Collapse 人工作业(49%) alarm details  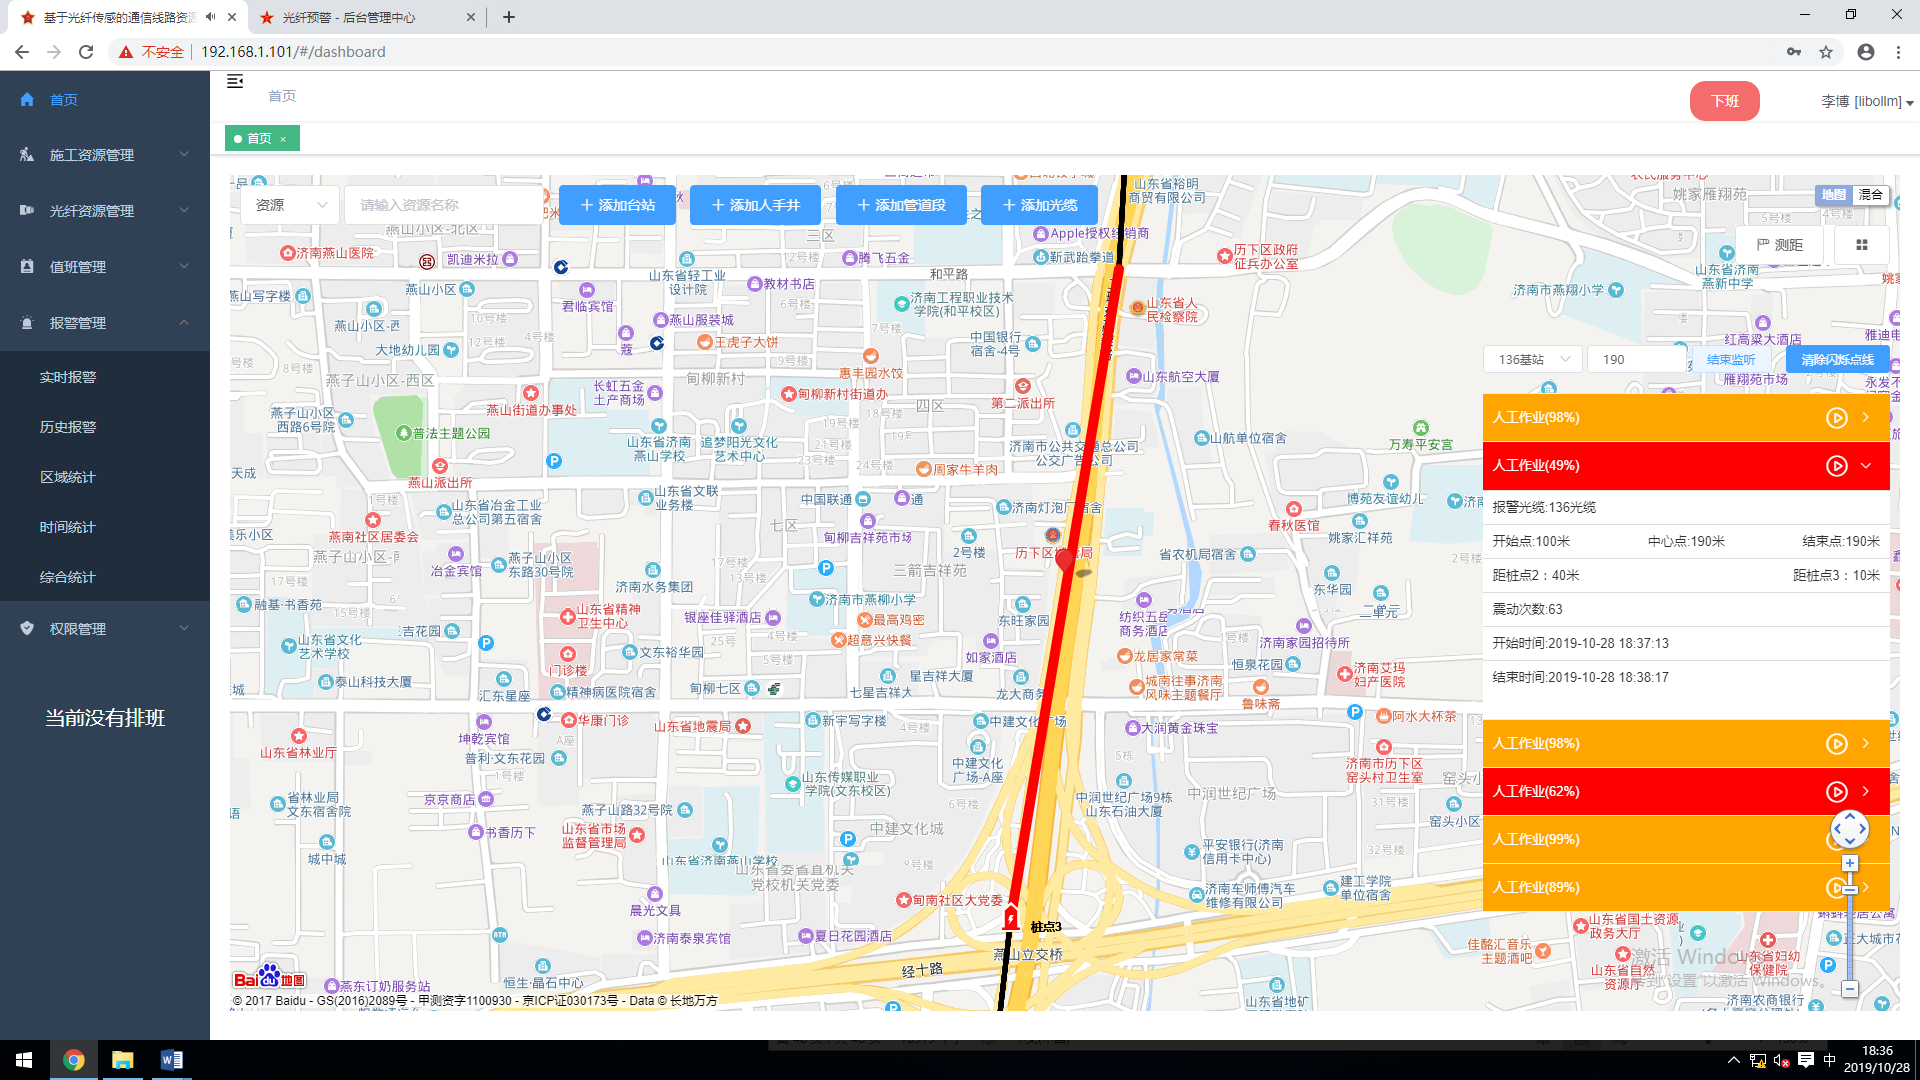[x=1866, y=466]
